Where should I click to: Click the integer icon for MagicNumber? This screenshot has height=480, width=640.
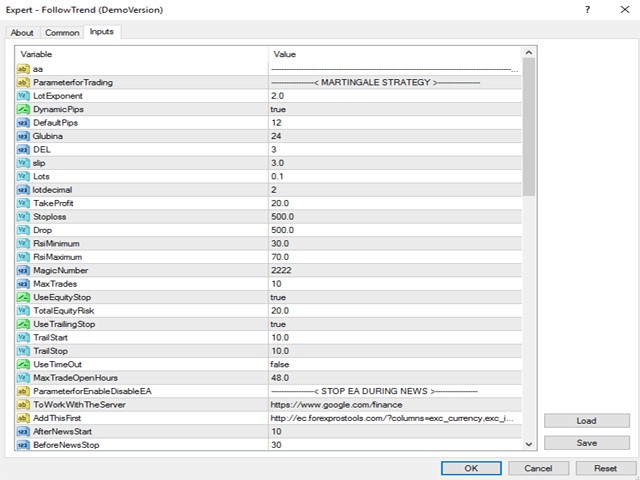pos(23,271)
